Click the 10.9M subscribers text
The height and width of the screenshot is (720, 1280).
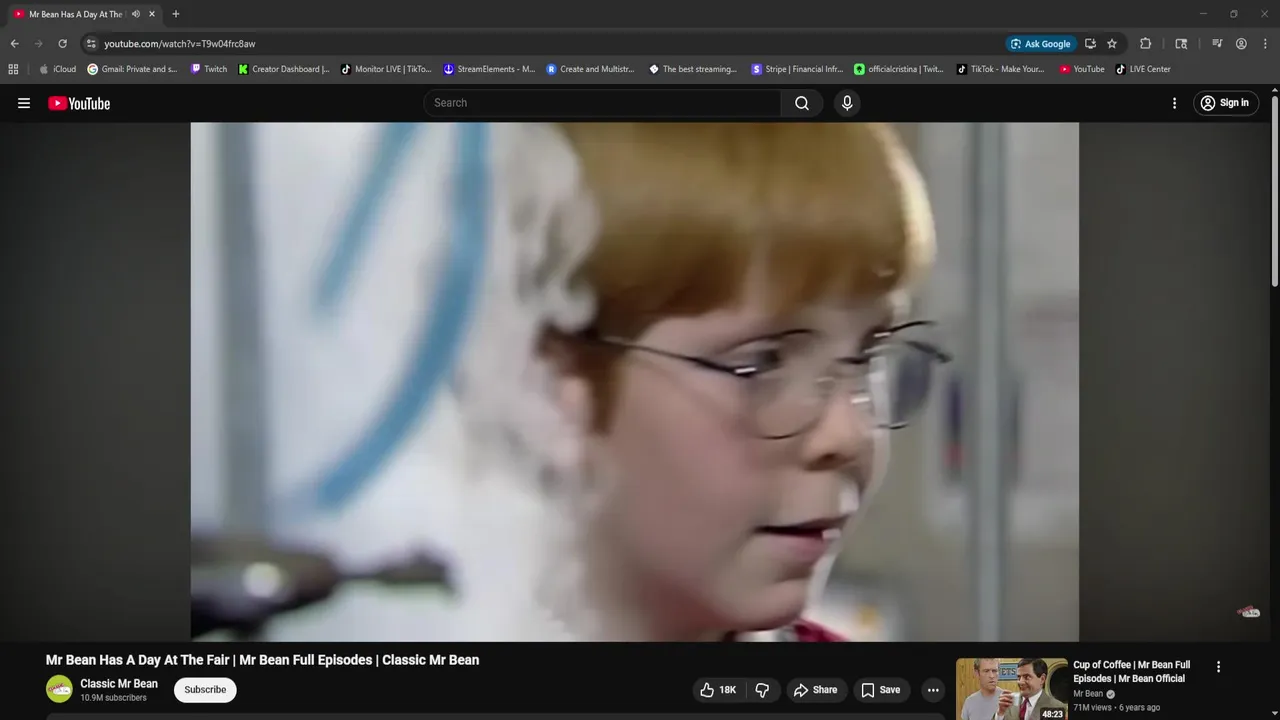tap(113, 698)
